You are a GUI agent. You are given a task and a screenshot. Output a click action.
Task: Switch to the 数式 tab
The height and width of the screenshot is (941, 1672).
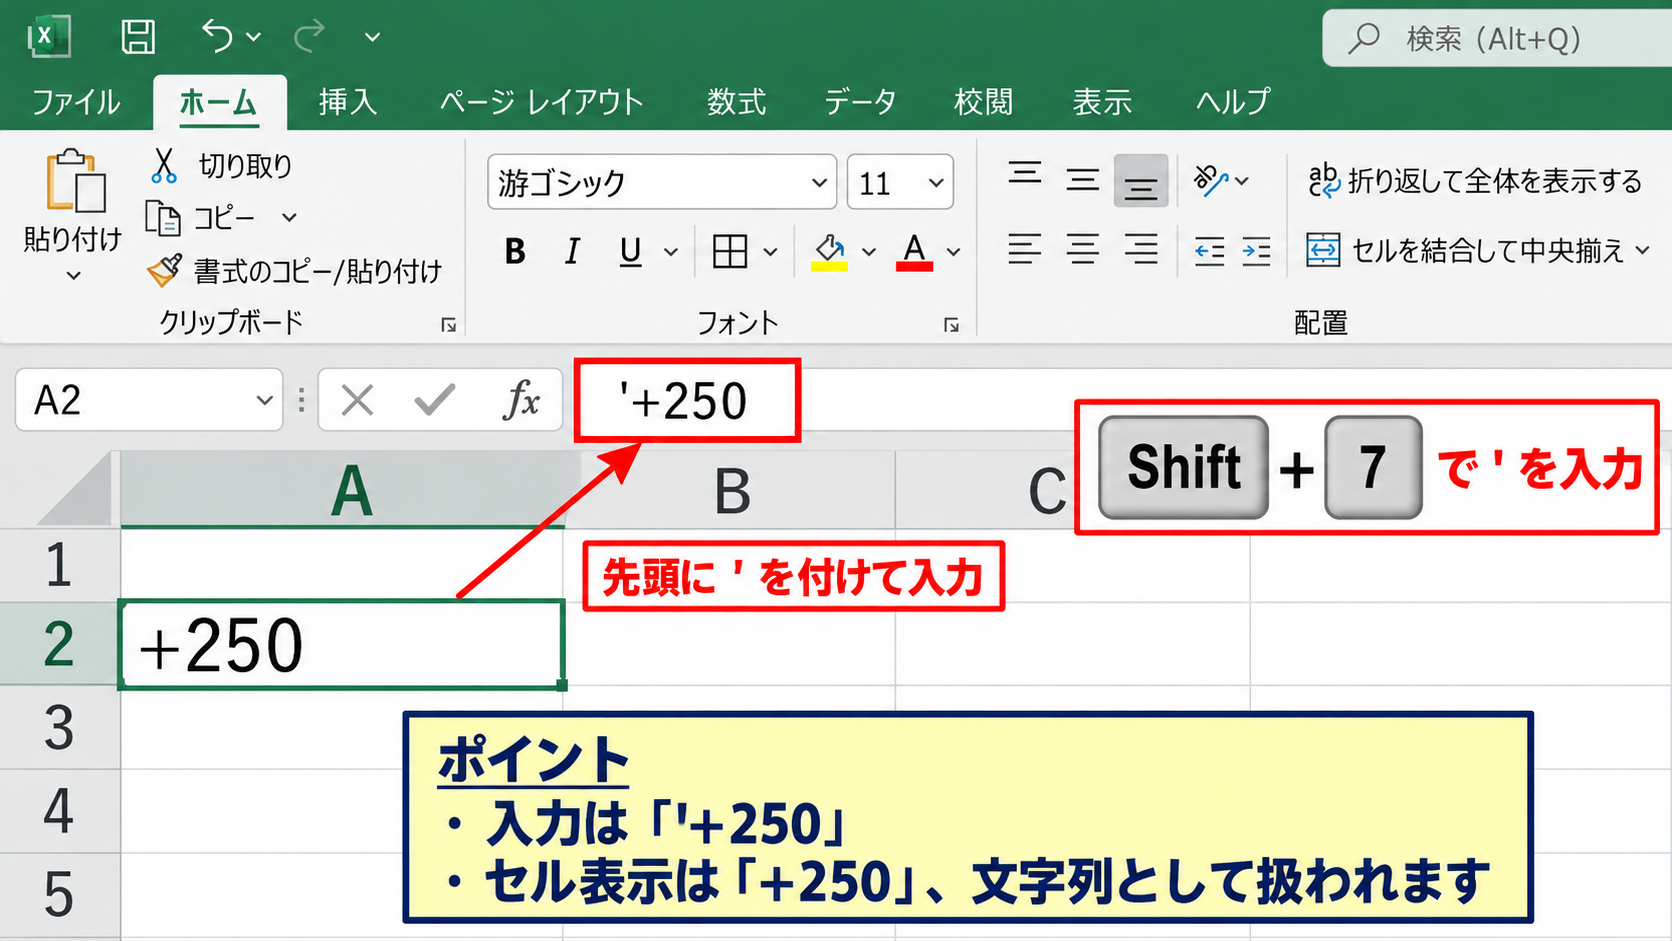(736, 102)
